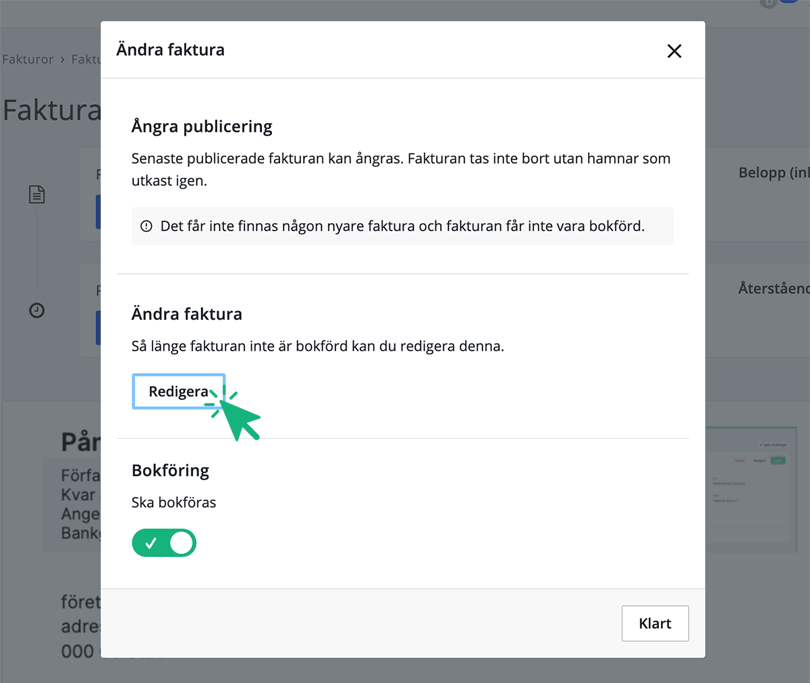810x683 pixels.
Task: Open the user avatar icon at top right
Action: click(x=767, y=3)
